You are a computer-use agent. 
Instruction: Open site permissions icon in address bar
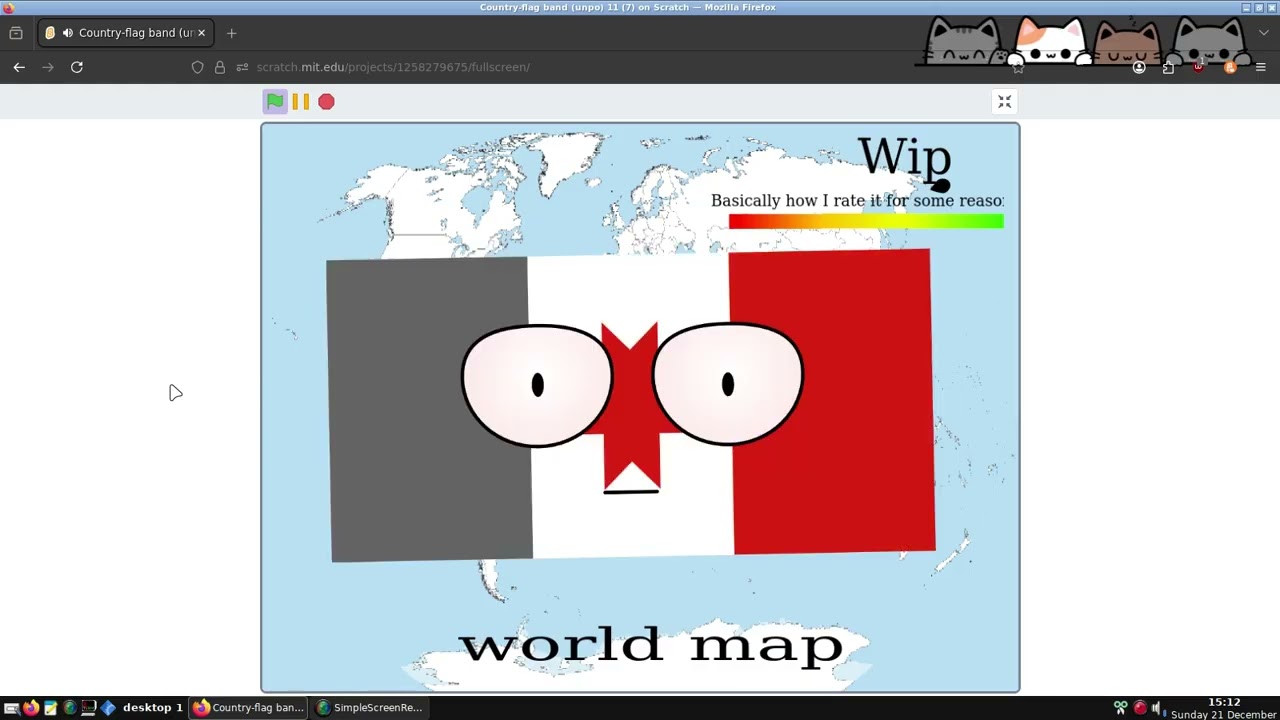[242, 67]
